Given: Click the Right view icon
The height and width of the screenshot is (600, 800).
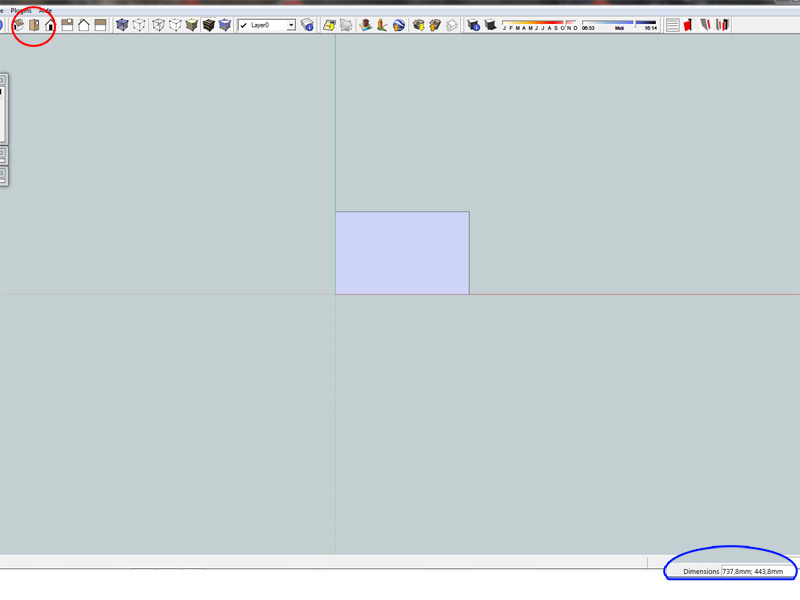Looking at the screenshot, I should (67, 25).
